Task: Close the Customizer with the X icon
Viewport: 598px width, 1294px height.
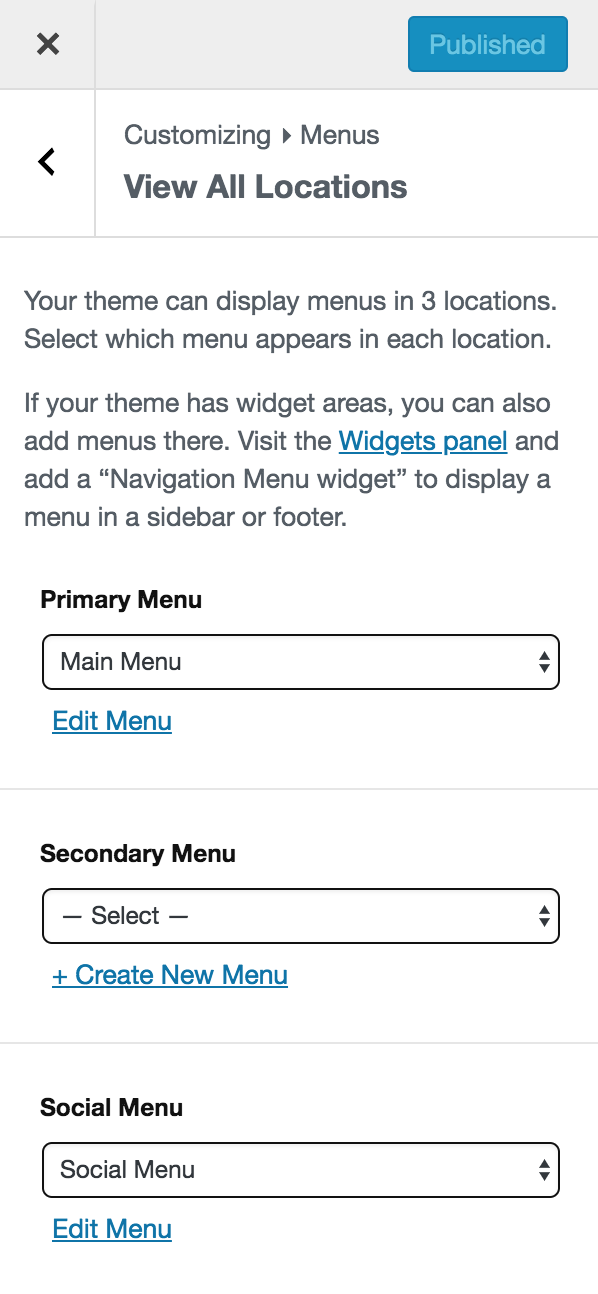Action: pyautogui.click(x=47, y=44)
